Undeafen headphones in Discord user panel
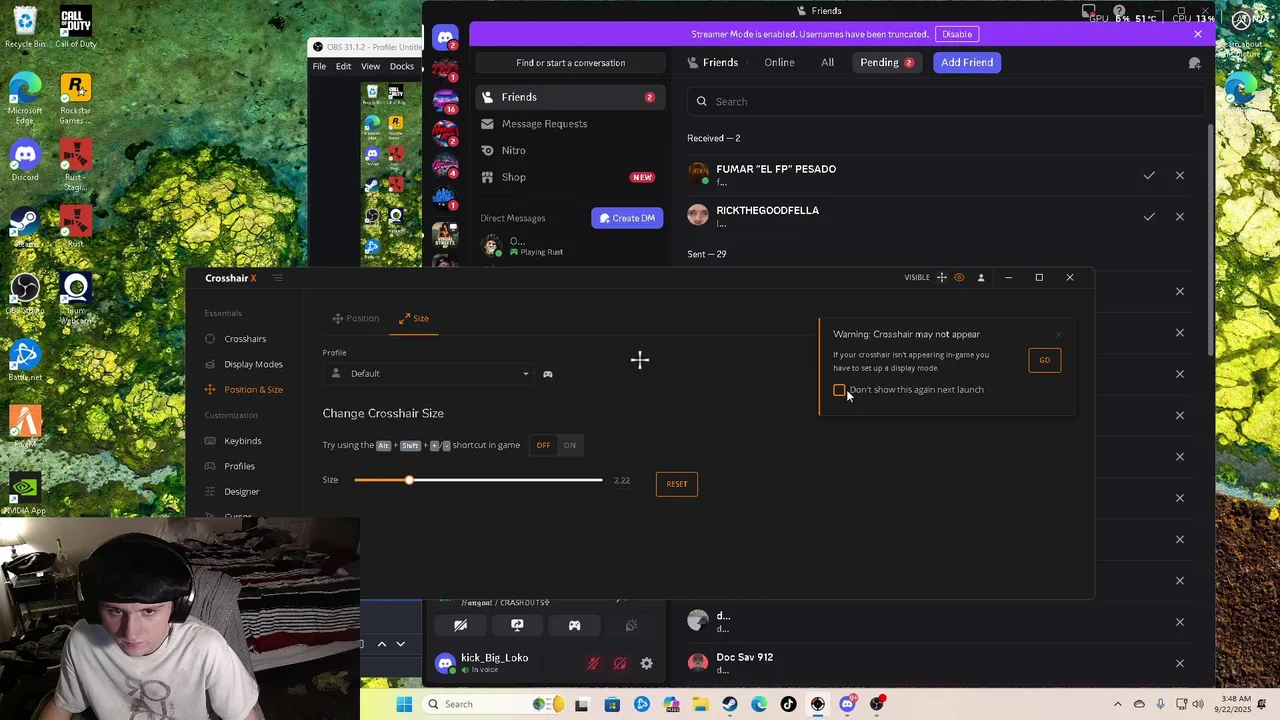1280x720 pixels. 620,664
